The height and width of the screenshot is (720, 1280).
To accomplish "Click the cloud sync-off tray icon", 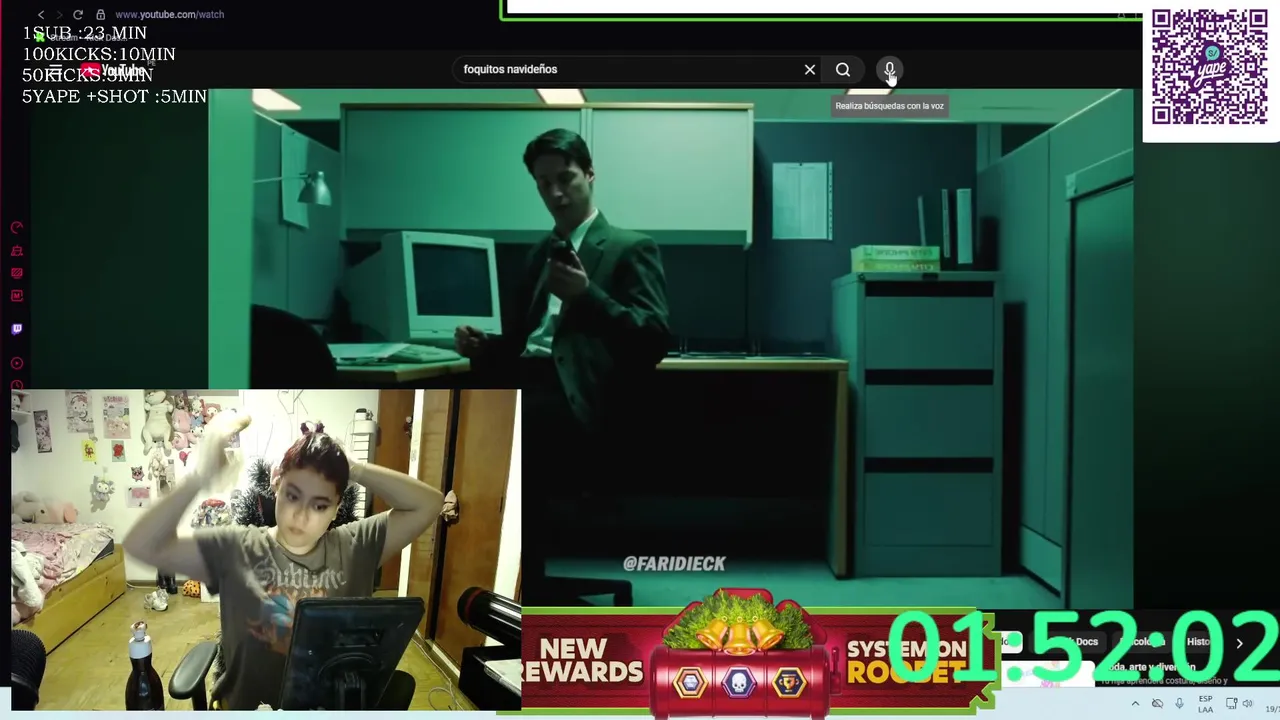I will pyautogui.click(x=1157, y=703).
